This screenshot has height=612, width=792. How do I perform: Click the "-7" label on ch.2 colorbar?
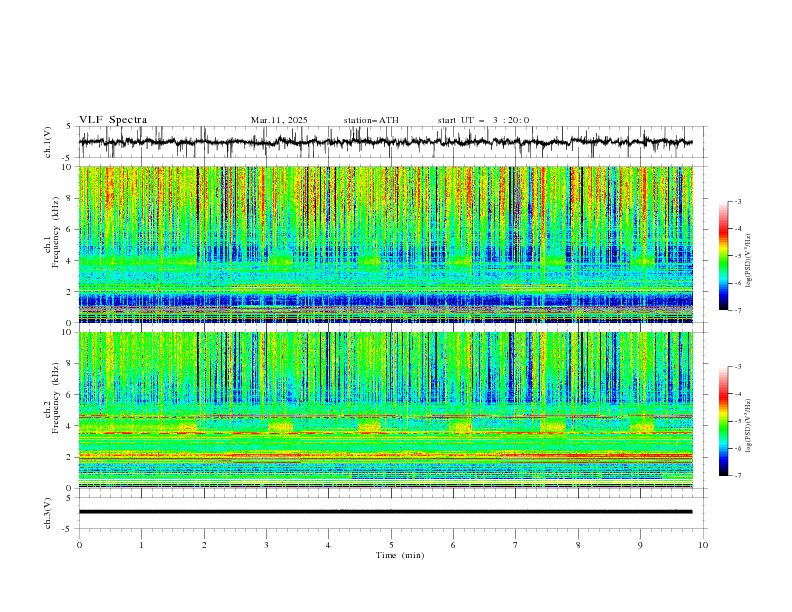click(x=737, y=476)
